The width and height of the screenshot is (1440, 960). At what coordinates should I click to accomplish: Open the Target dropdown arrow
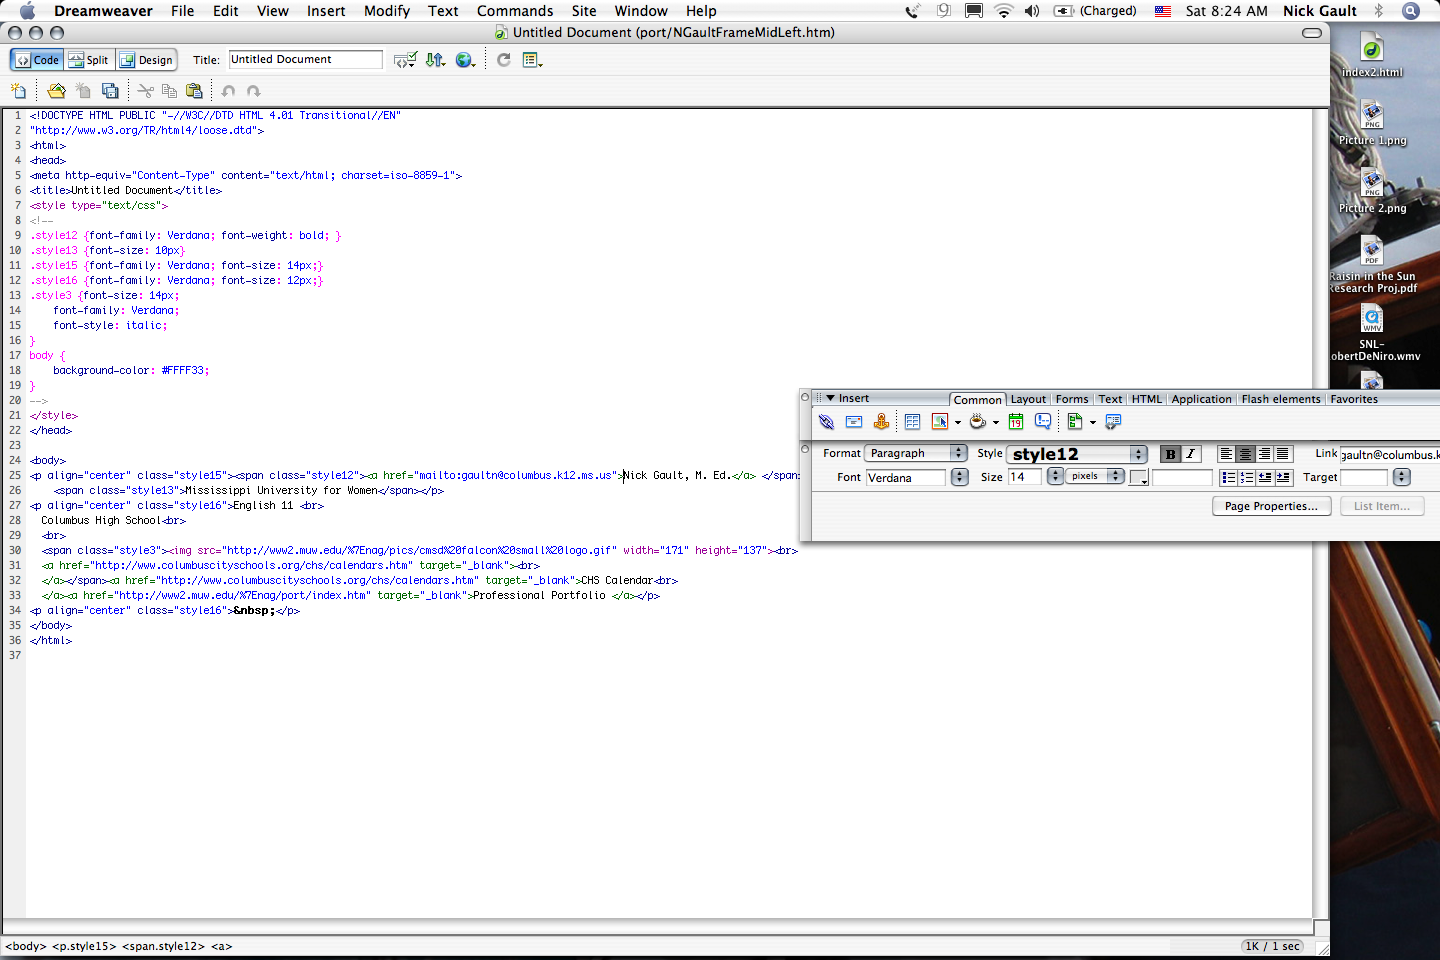pyautogui.click(x=1402, y=477)
